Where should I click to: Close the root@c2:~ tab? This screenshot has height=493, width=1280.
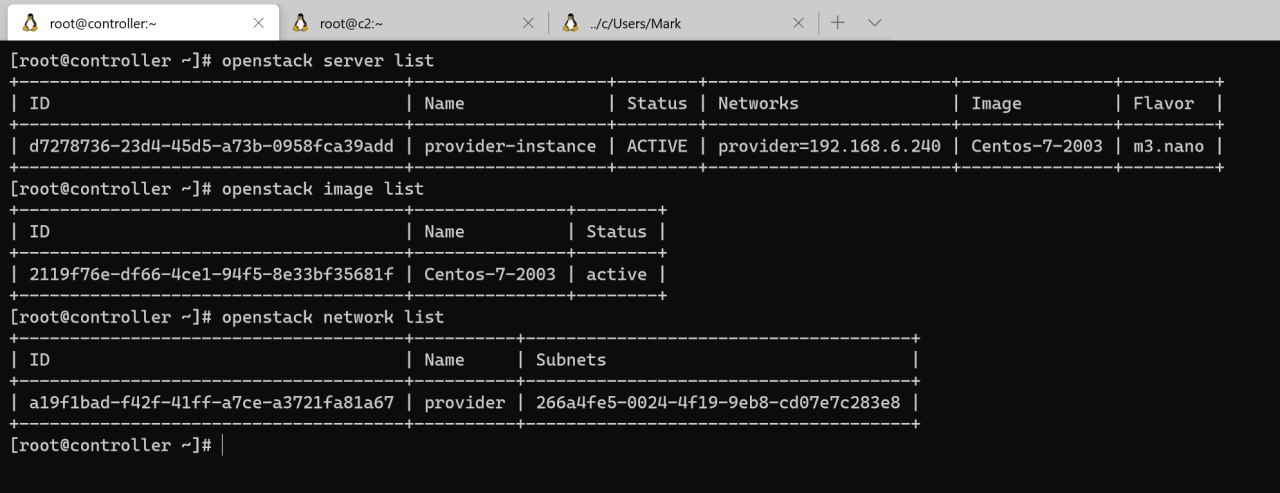click(x=529, y=23)
